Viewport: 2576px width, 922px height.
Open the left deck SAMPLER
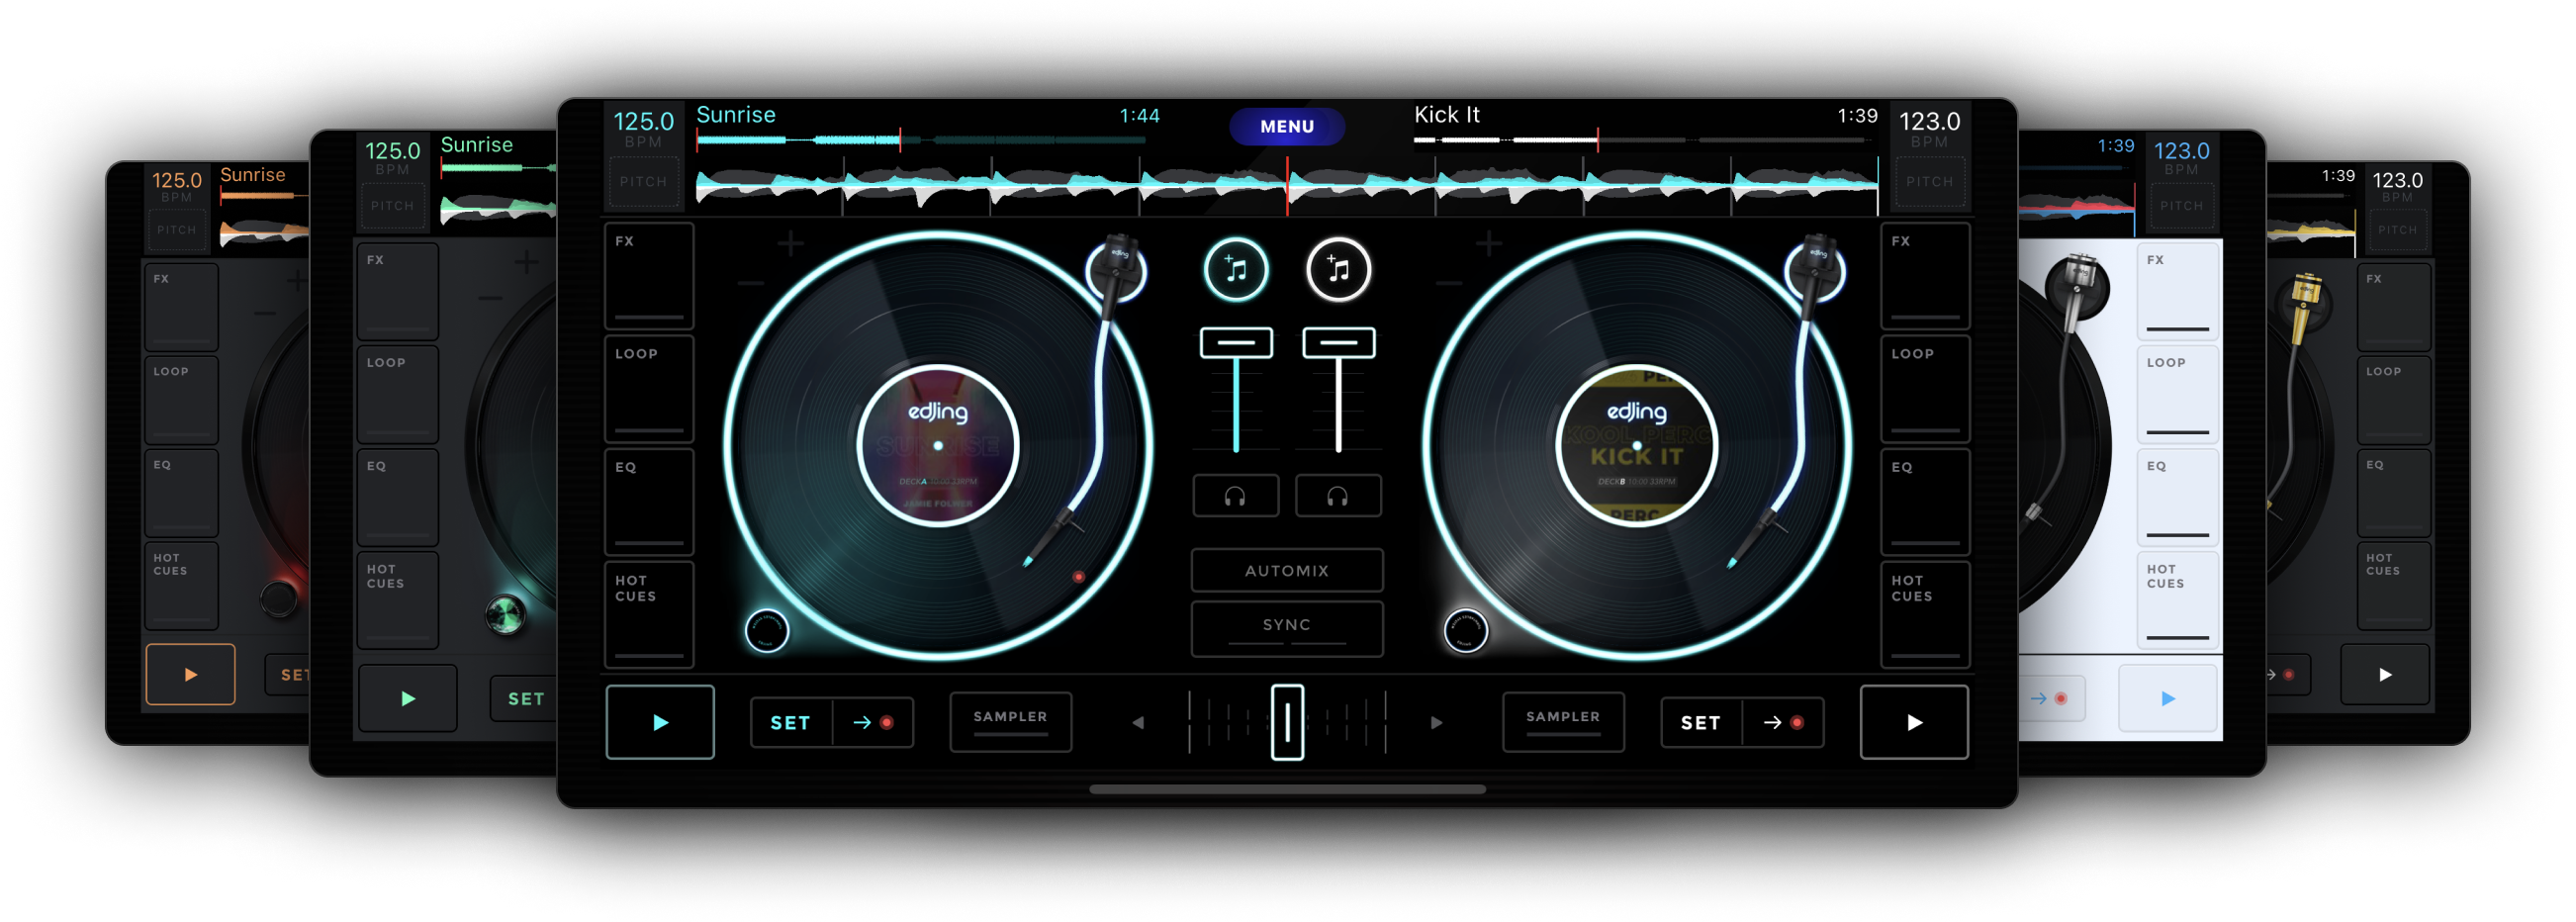click(1010, 721)
